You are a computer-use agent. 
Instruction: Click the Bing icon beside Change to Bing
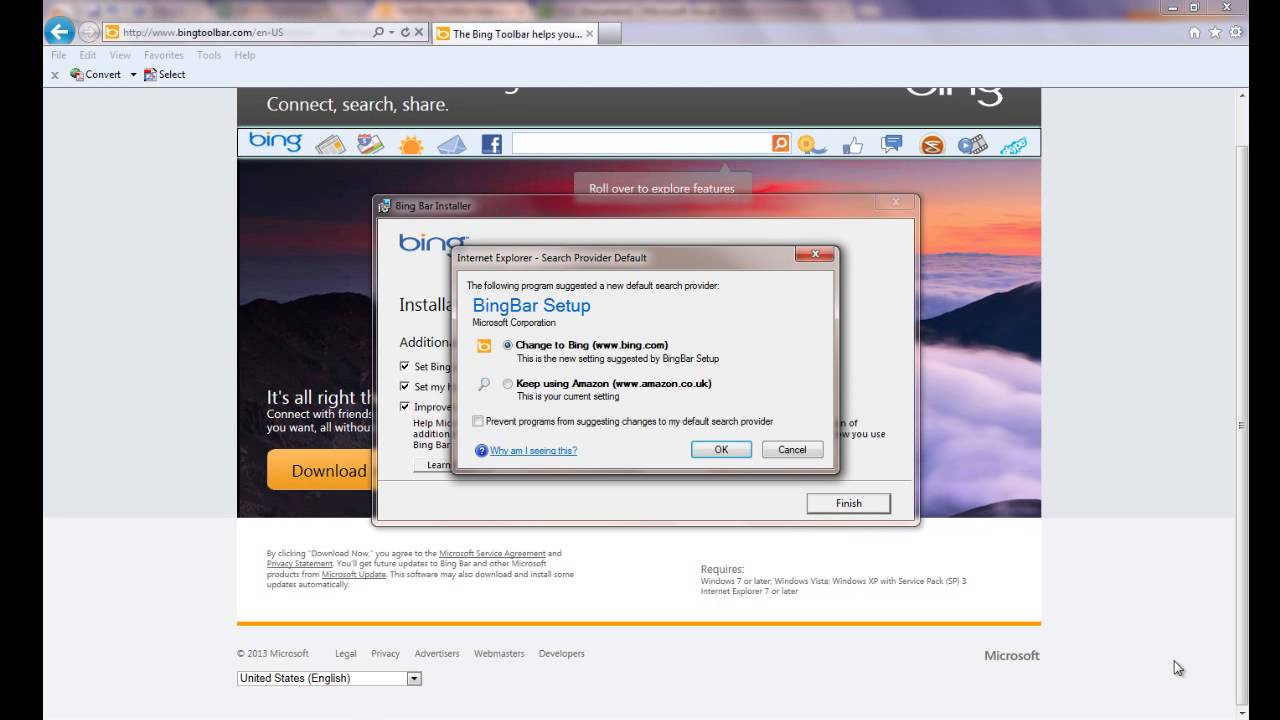pos(484,346)
